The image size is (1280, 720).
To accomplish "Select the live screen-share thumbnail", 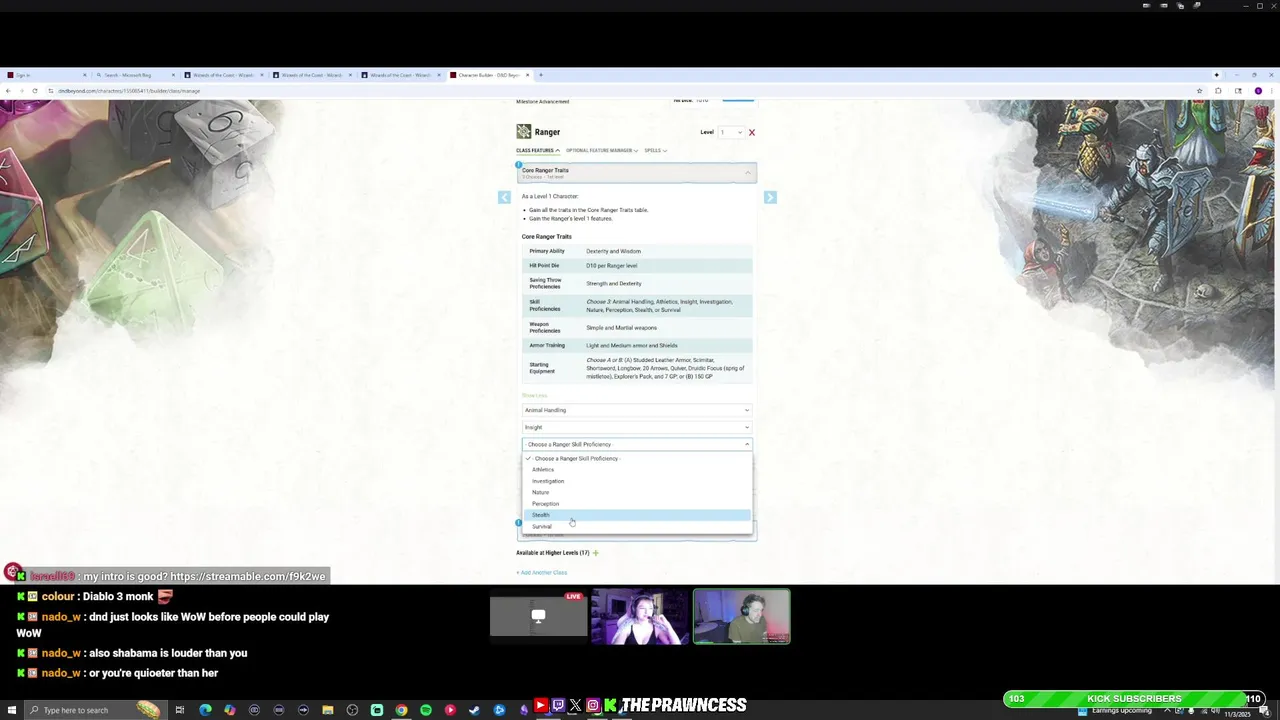I will click(x=538, y=616).
